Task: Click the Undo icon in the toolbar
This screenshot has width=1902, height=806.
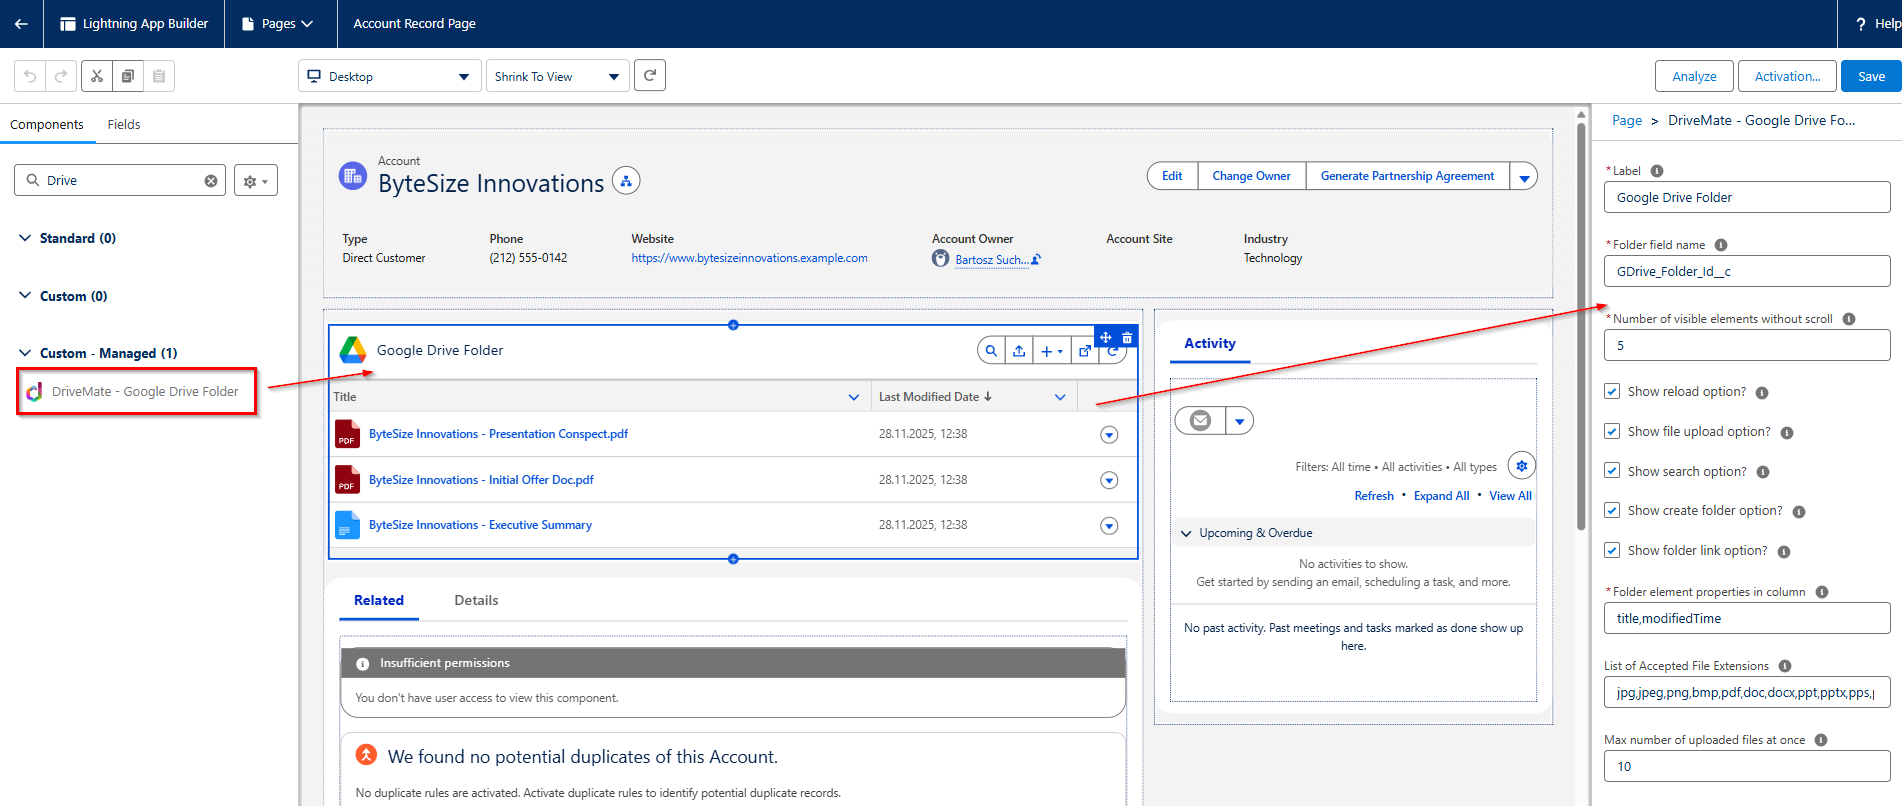Action: click(x=30, y=76)
